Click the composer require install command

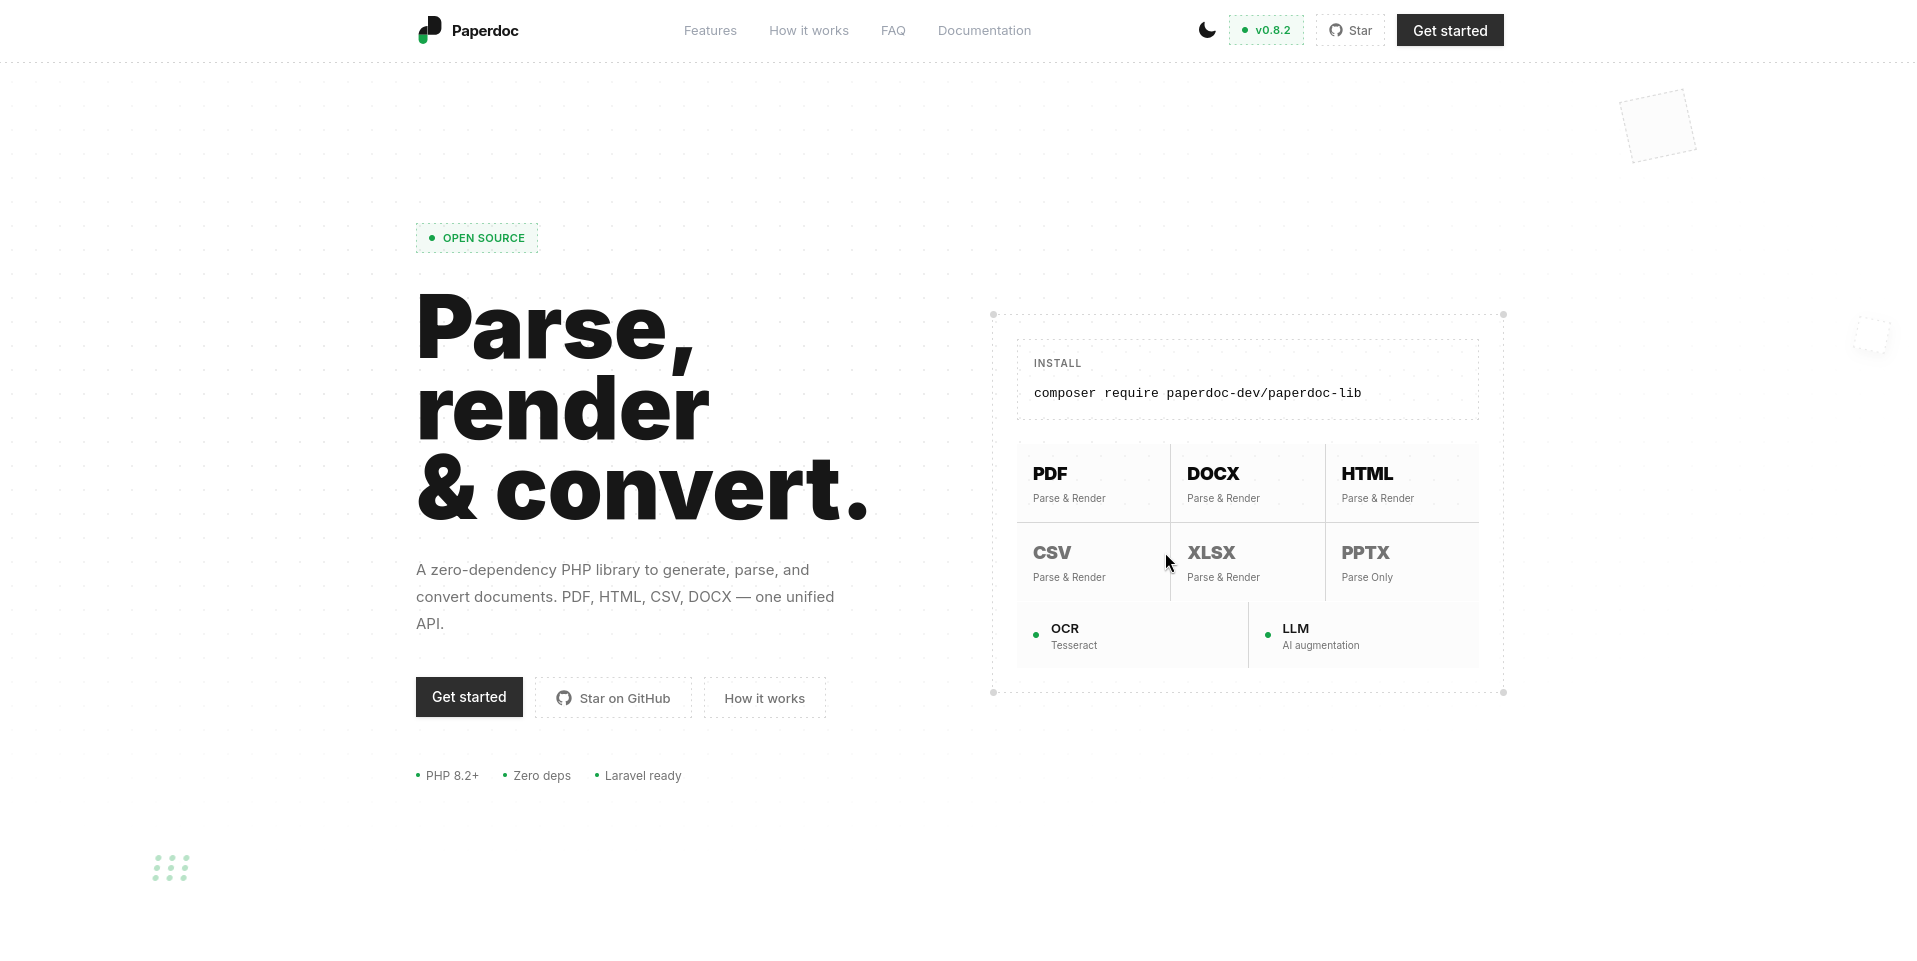pos(1197,393)
